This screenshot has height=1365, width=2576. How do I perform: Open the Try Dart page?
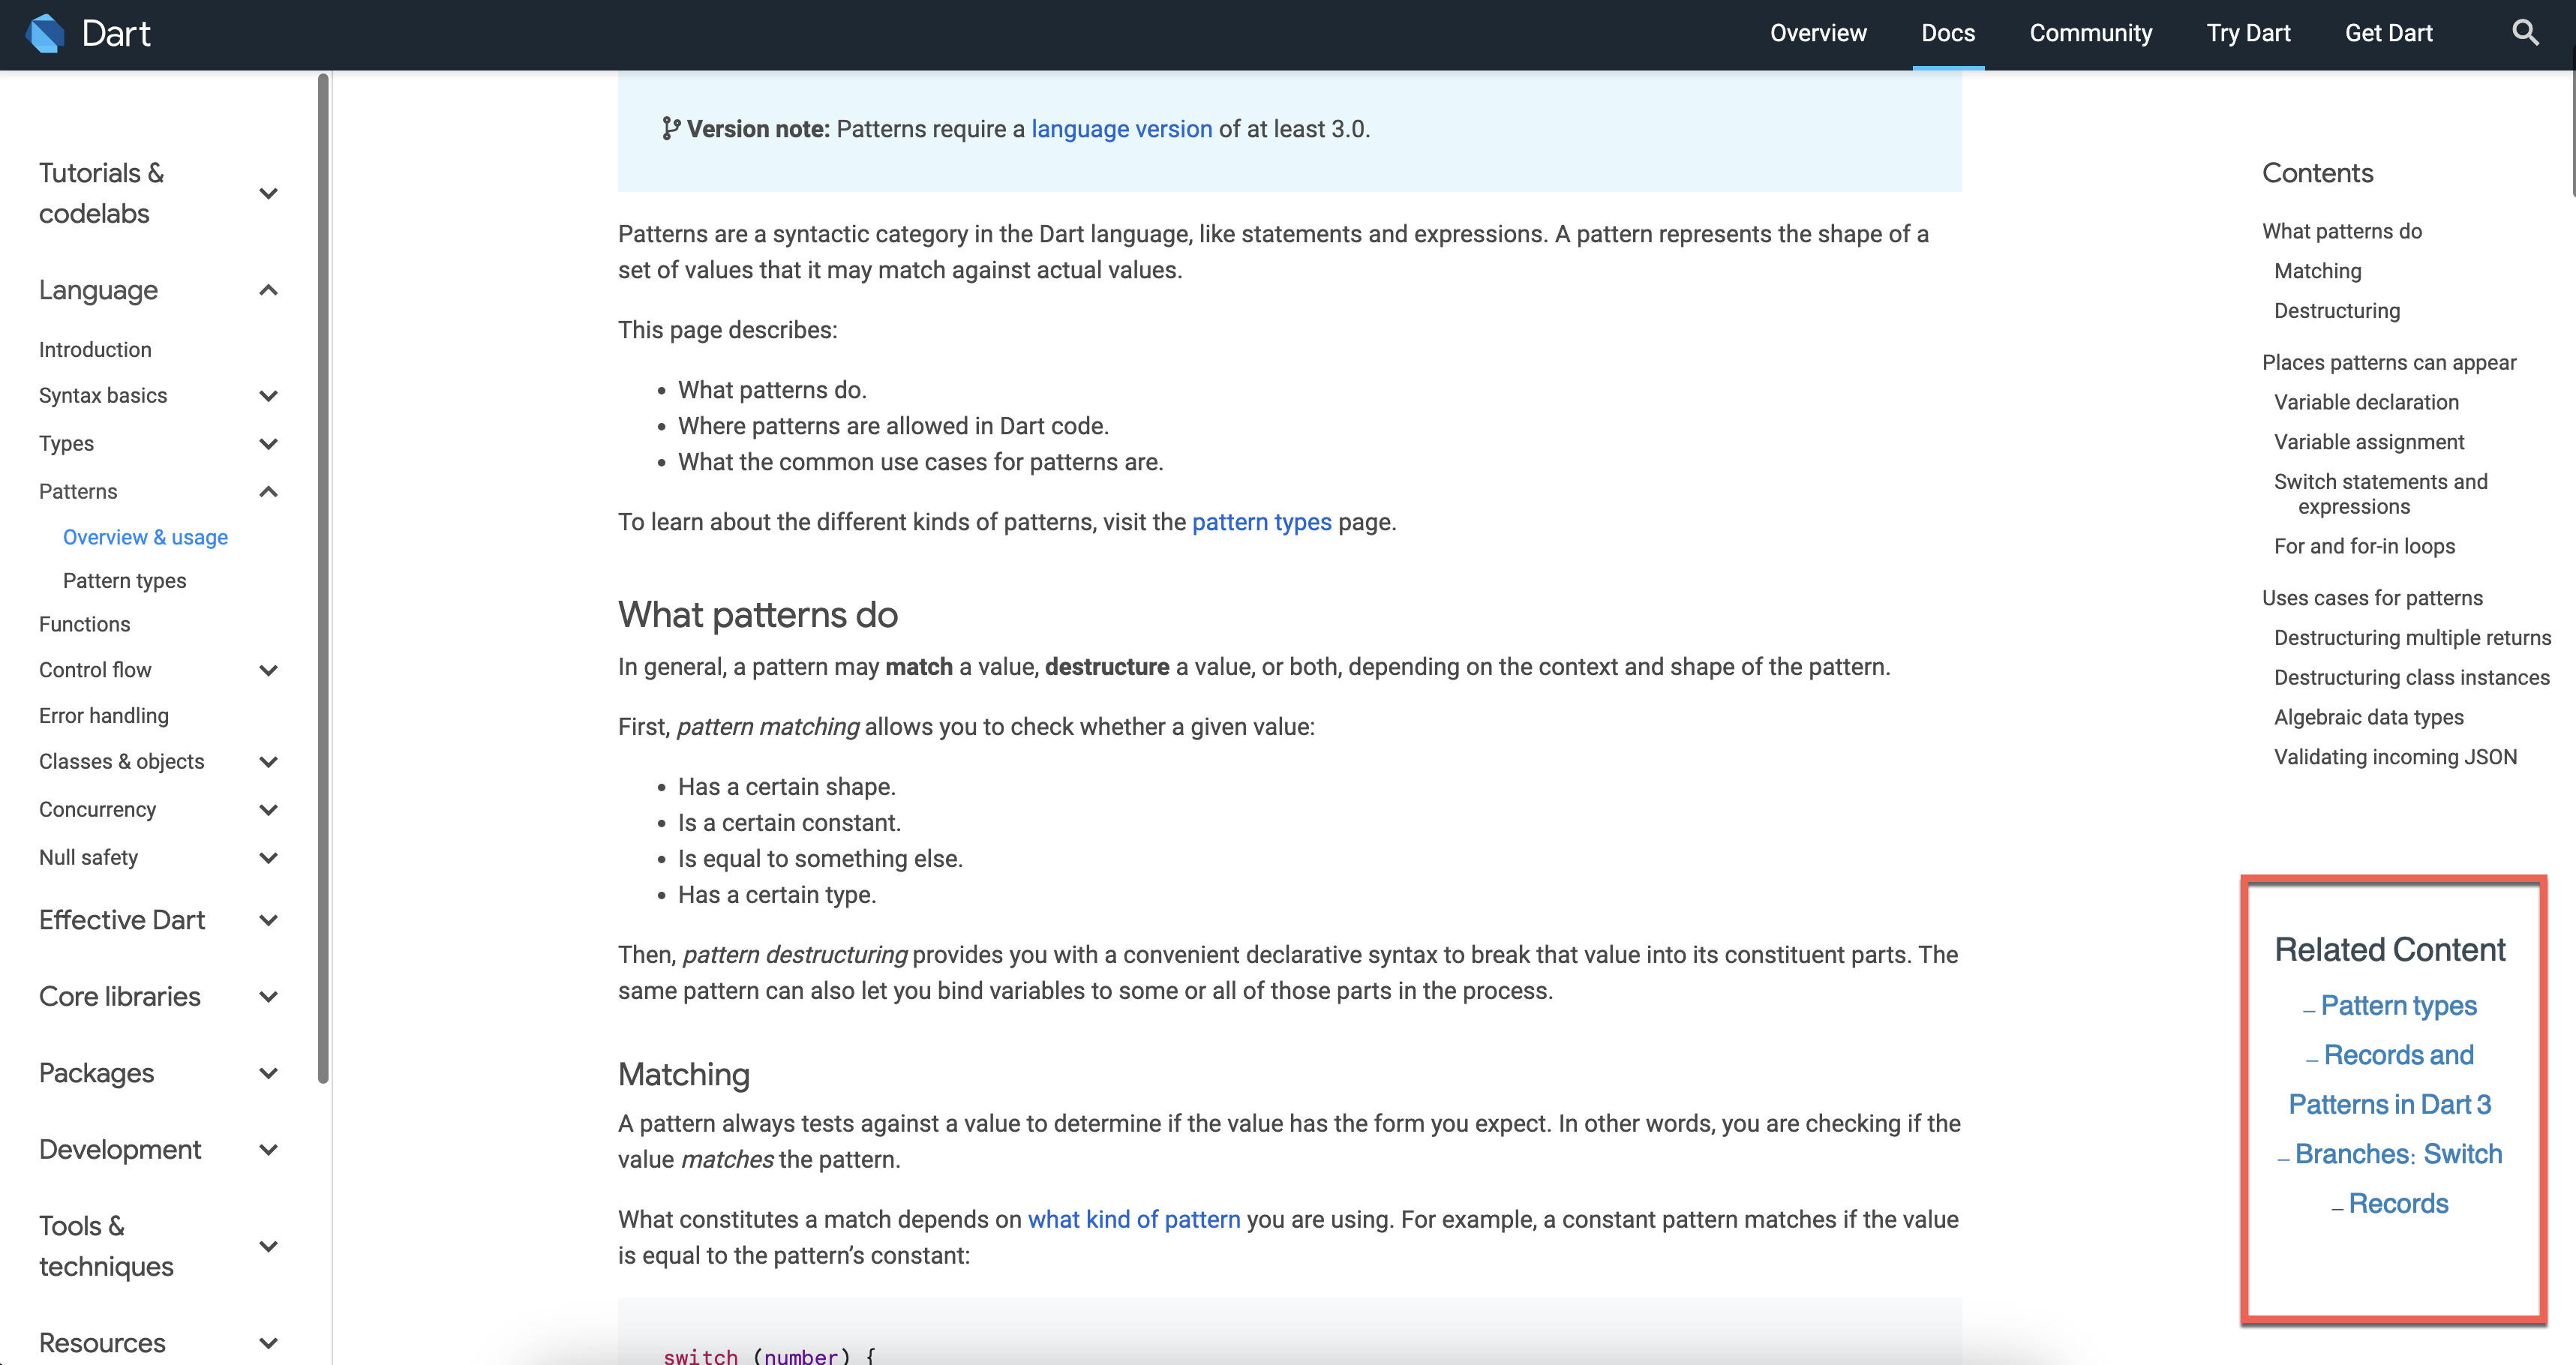point(2248,33)
